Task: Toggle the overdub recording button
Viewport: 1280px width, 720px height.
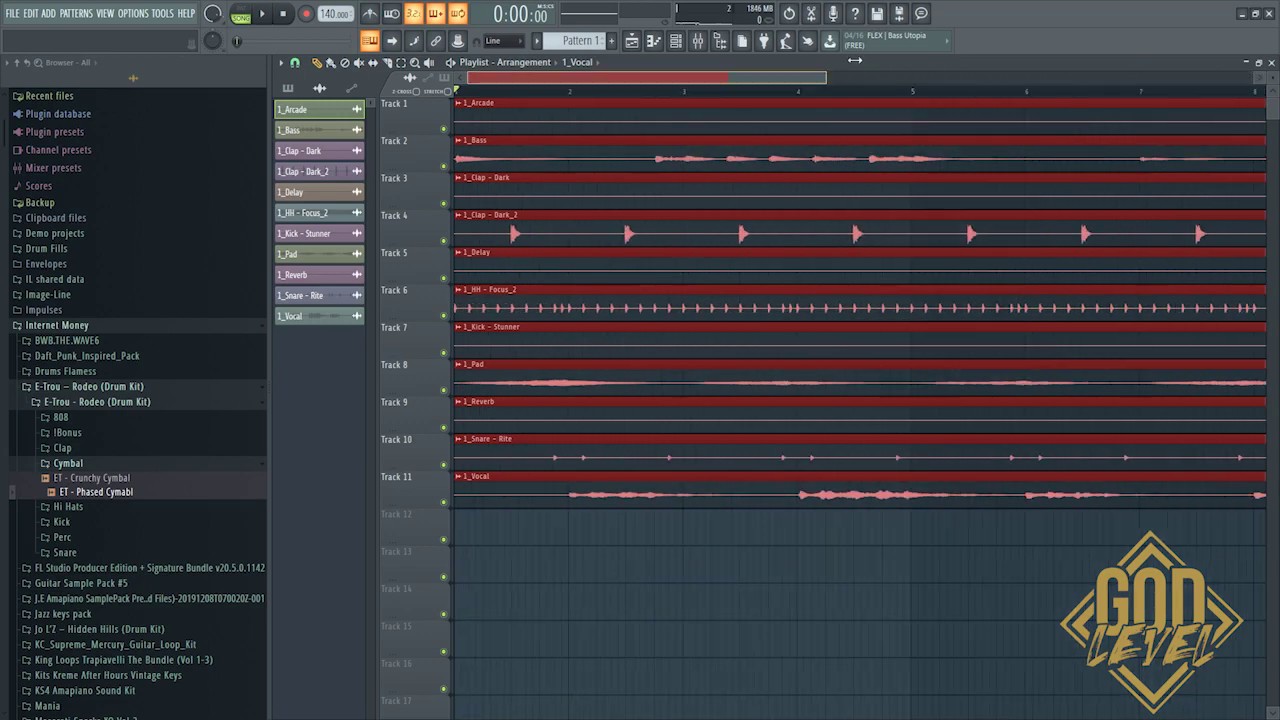Action: (436, 14)
